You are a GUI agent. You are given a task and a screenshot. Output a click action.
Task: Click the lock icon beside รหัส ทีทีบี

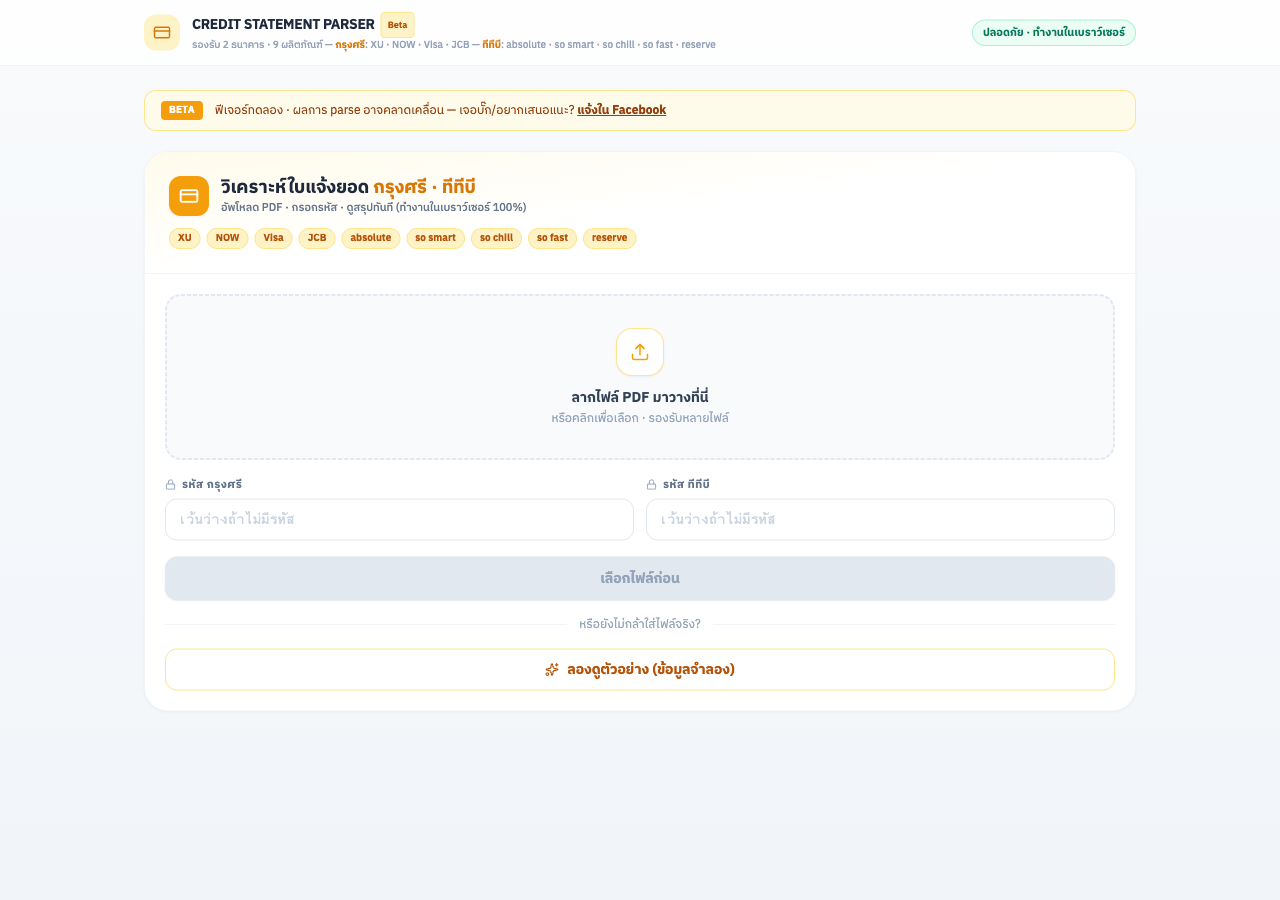651,485
